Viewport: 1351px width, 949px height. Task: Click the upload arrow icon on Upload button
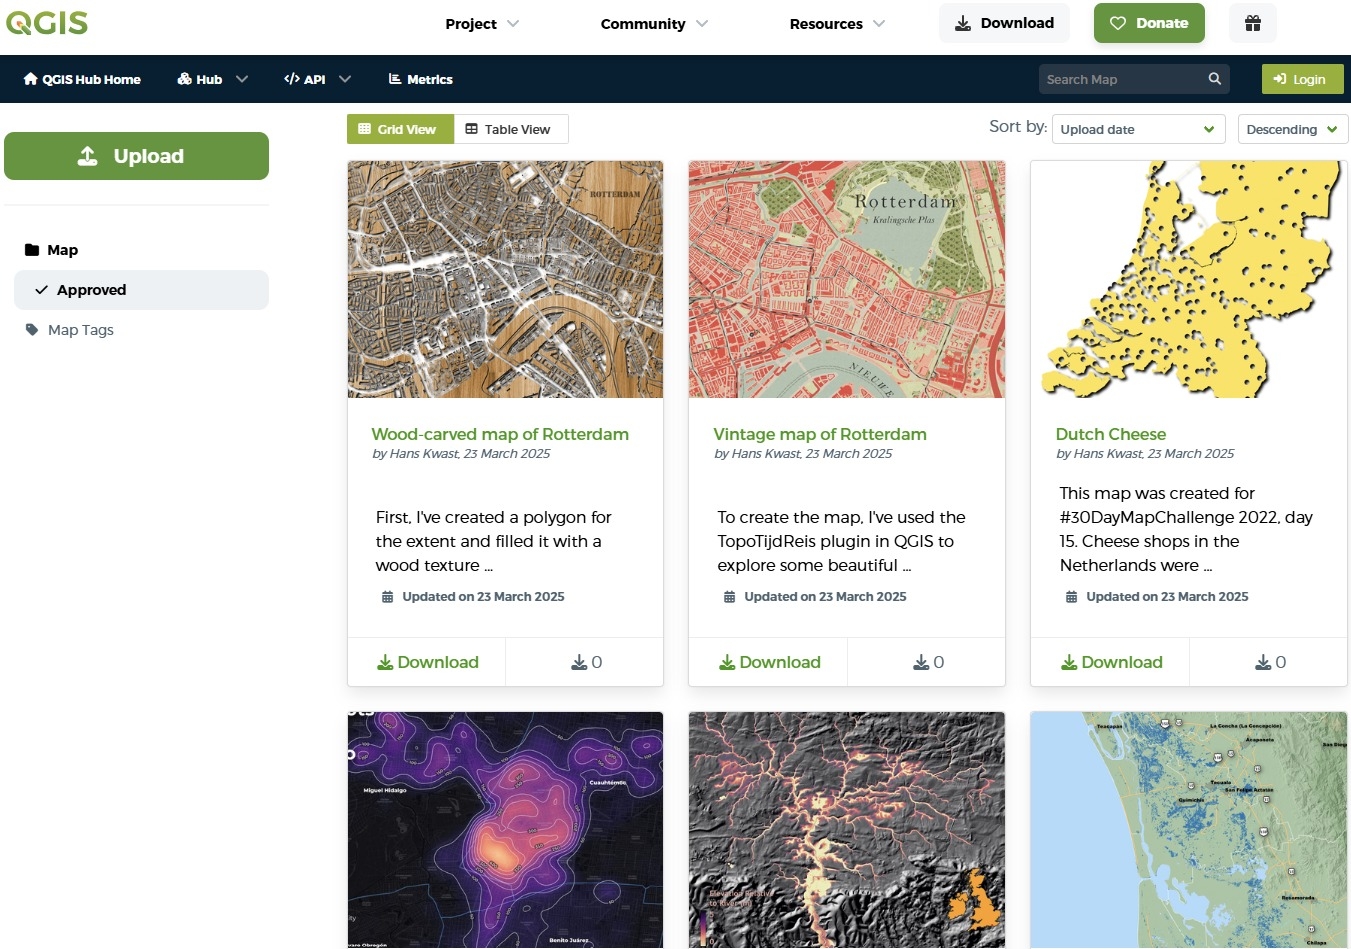(x=88, y=156)
